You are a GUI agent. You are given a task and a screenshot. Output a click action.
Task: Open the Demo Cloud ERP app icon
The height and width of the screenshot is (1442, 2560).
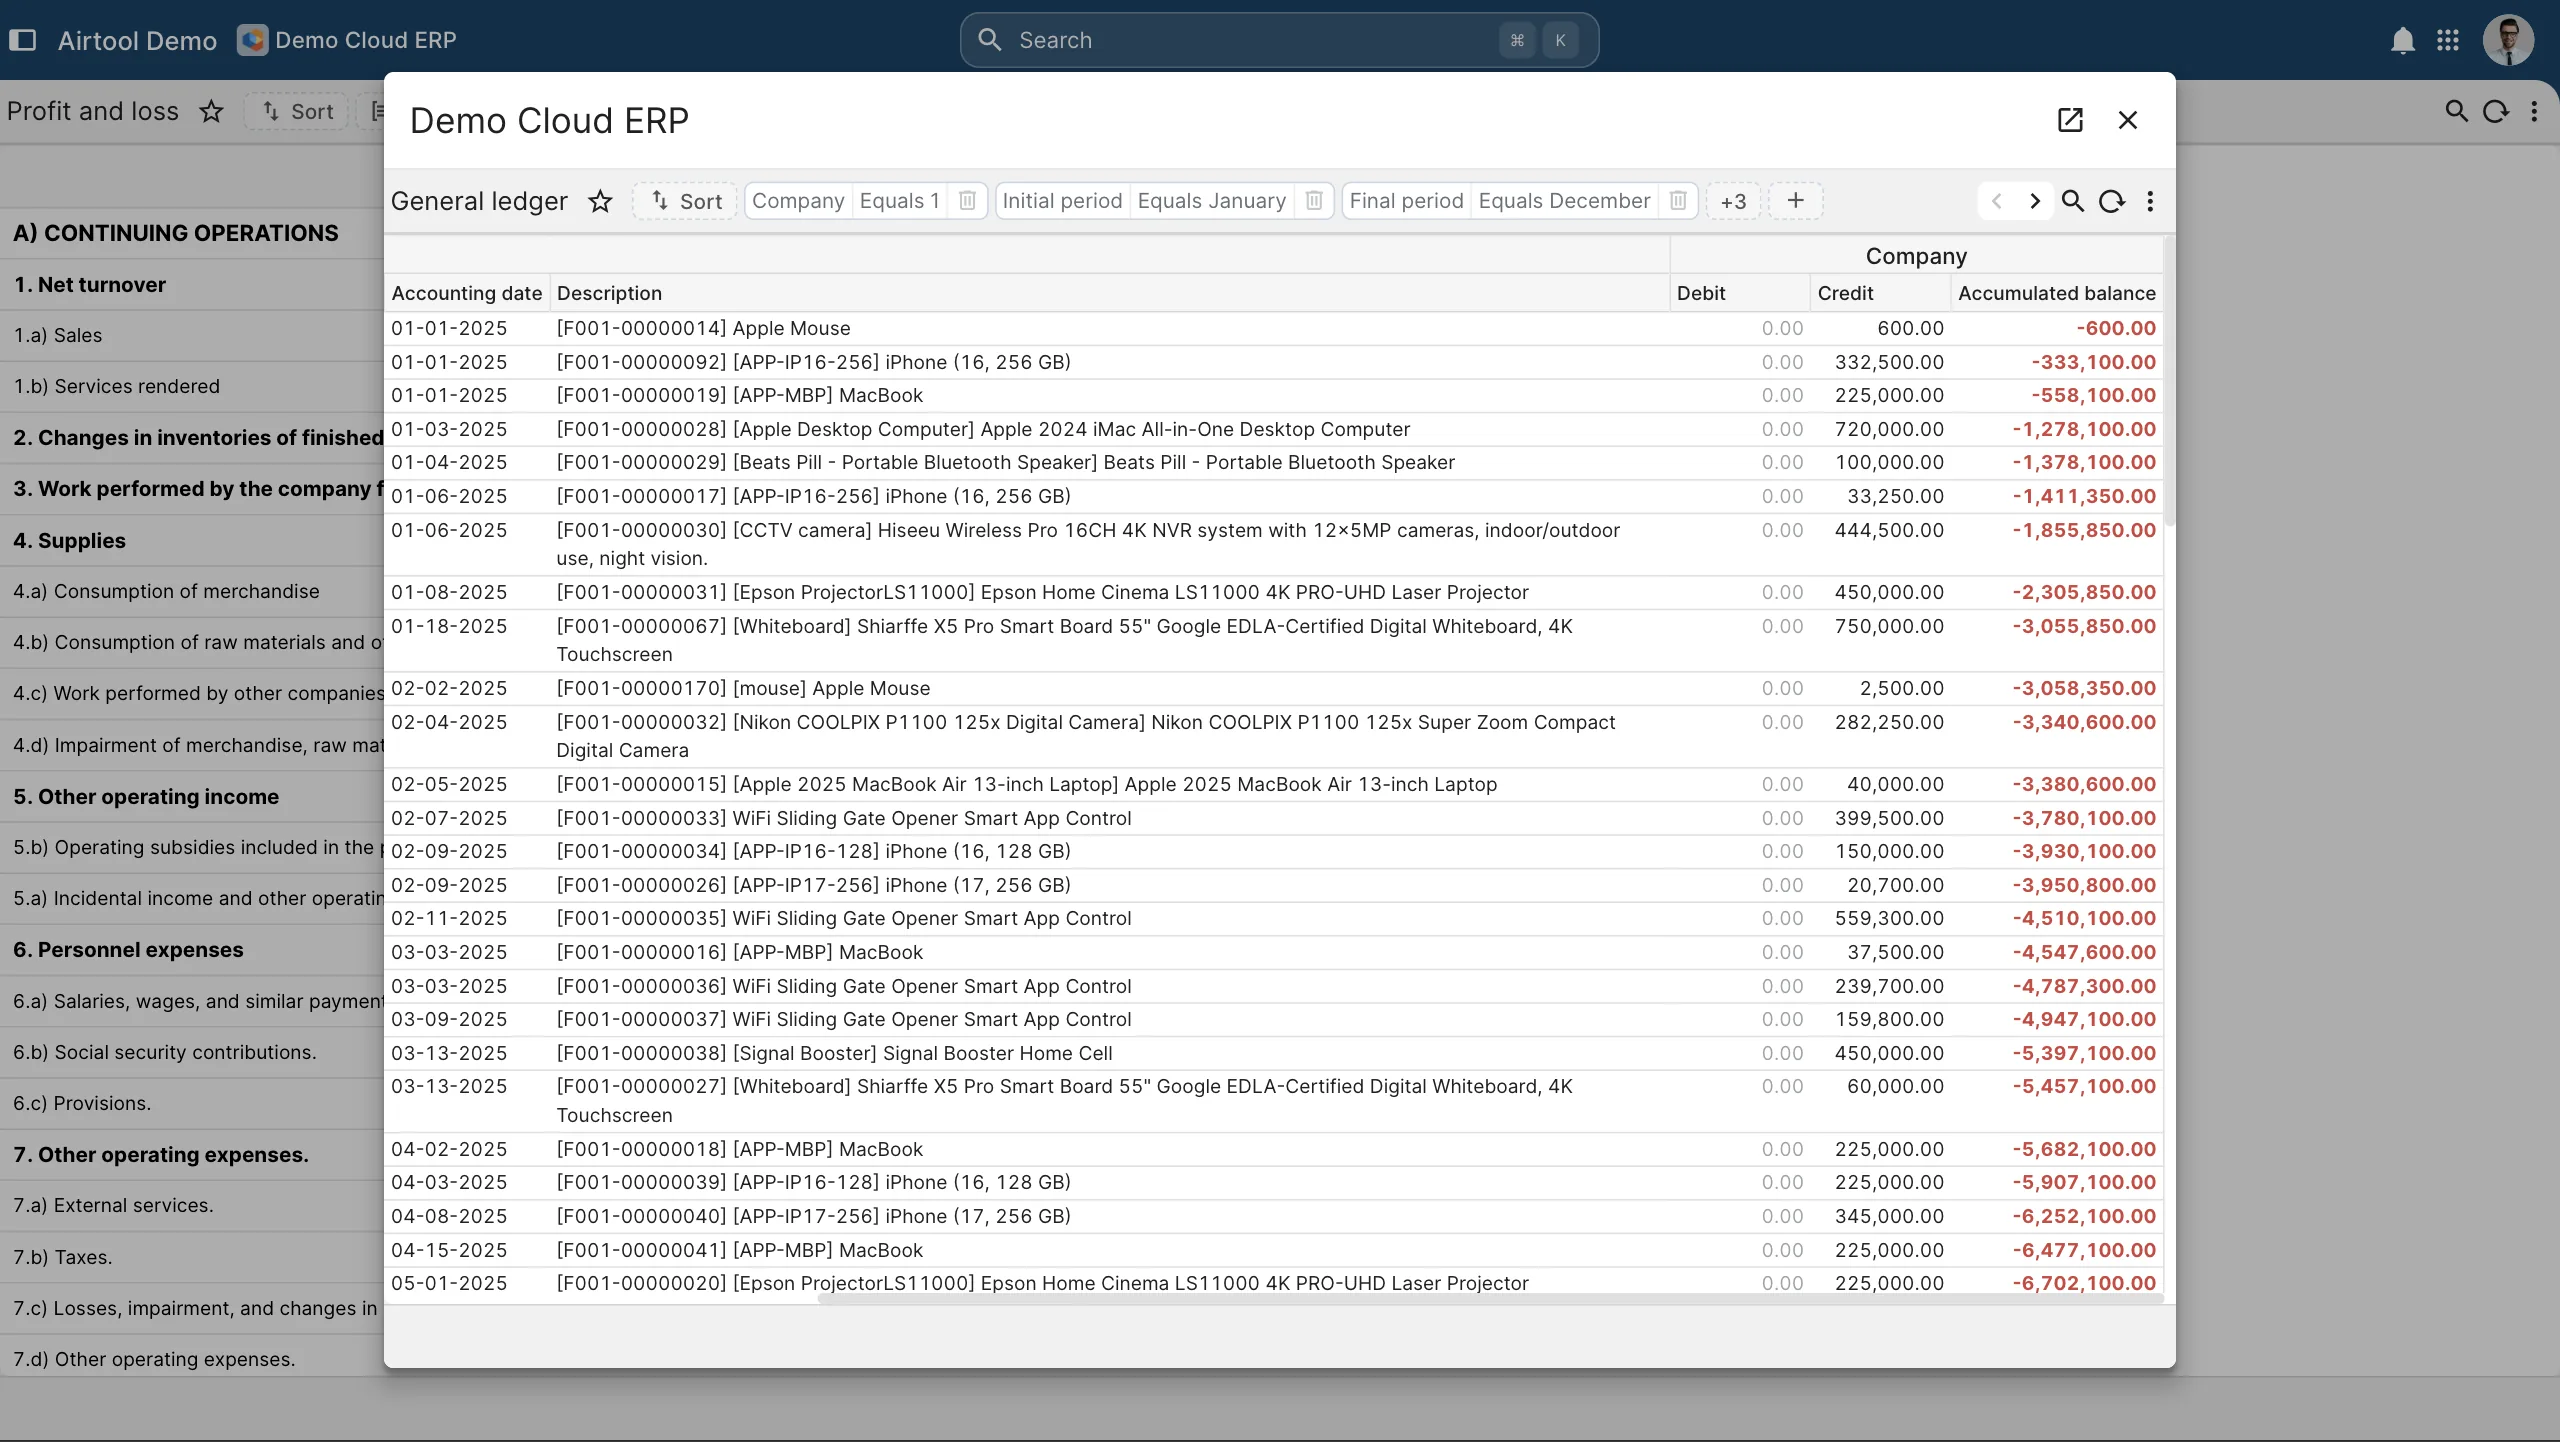point(252,40)
